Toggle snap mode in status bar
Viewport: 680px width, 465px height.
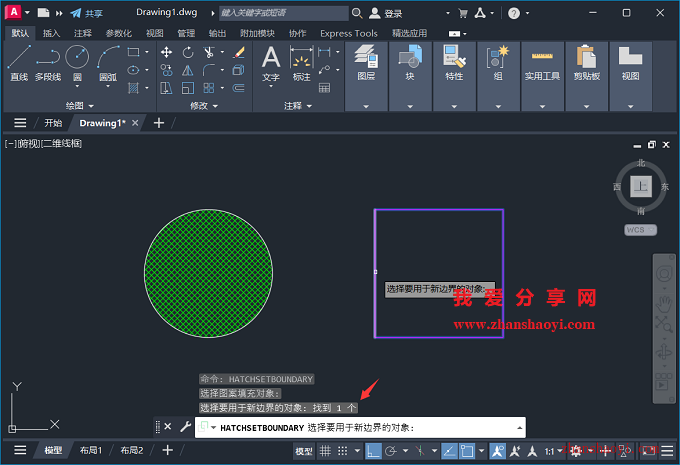[343, 451]
